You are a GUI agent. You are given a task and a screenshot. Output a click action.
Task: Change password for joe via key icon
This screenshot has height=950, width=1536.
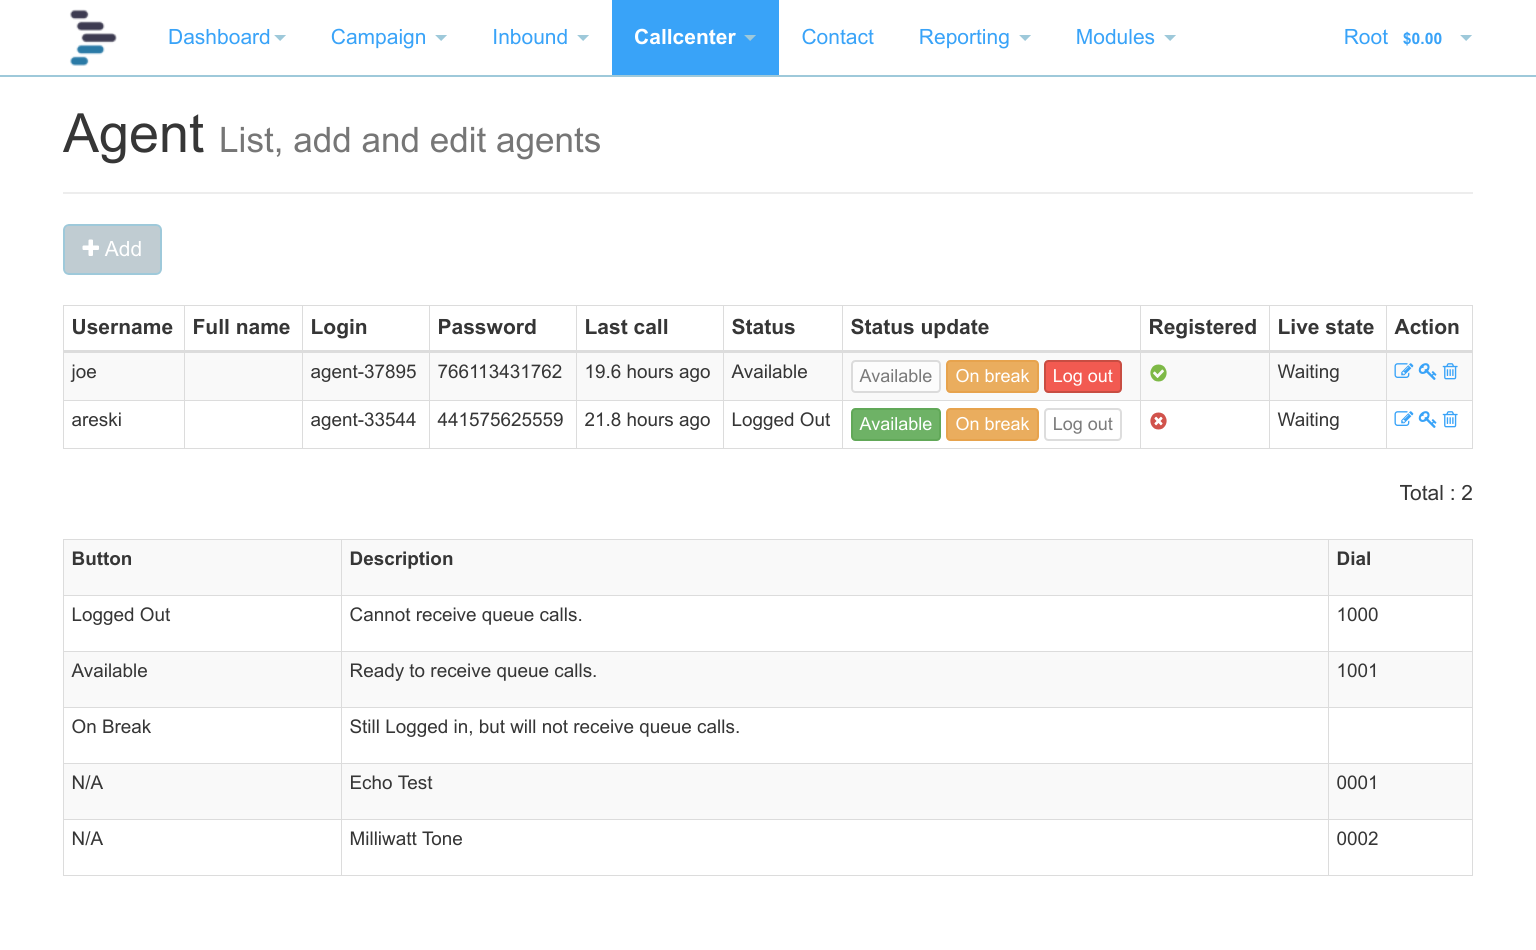(x=1427, y=371)
